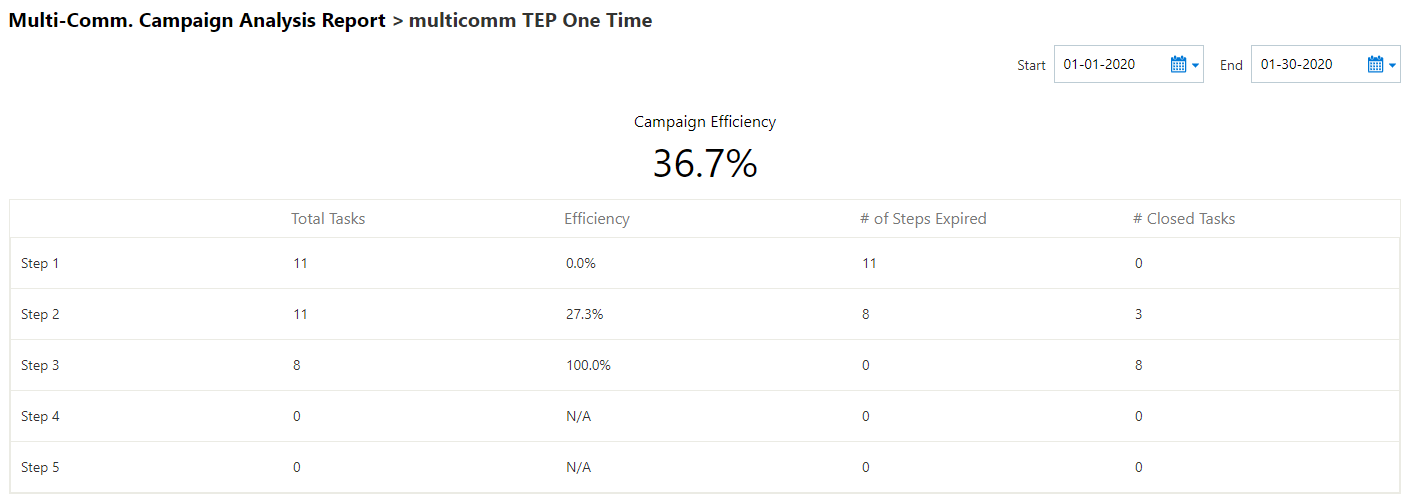
Task: Expand the End date dropdown arrow
Action: coord(1392,66)
